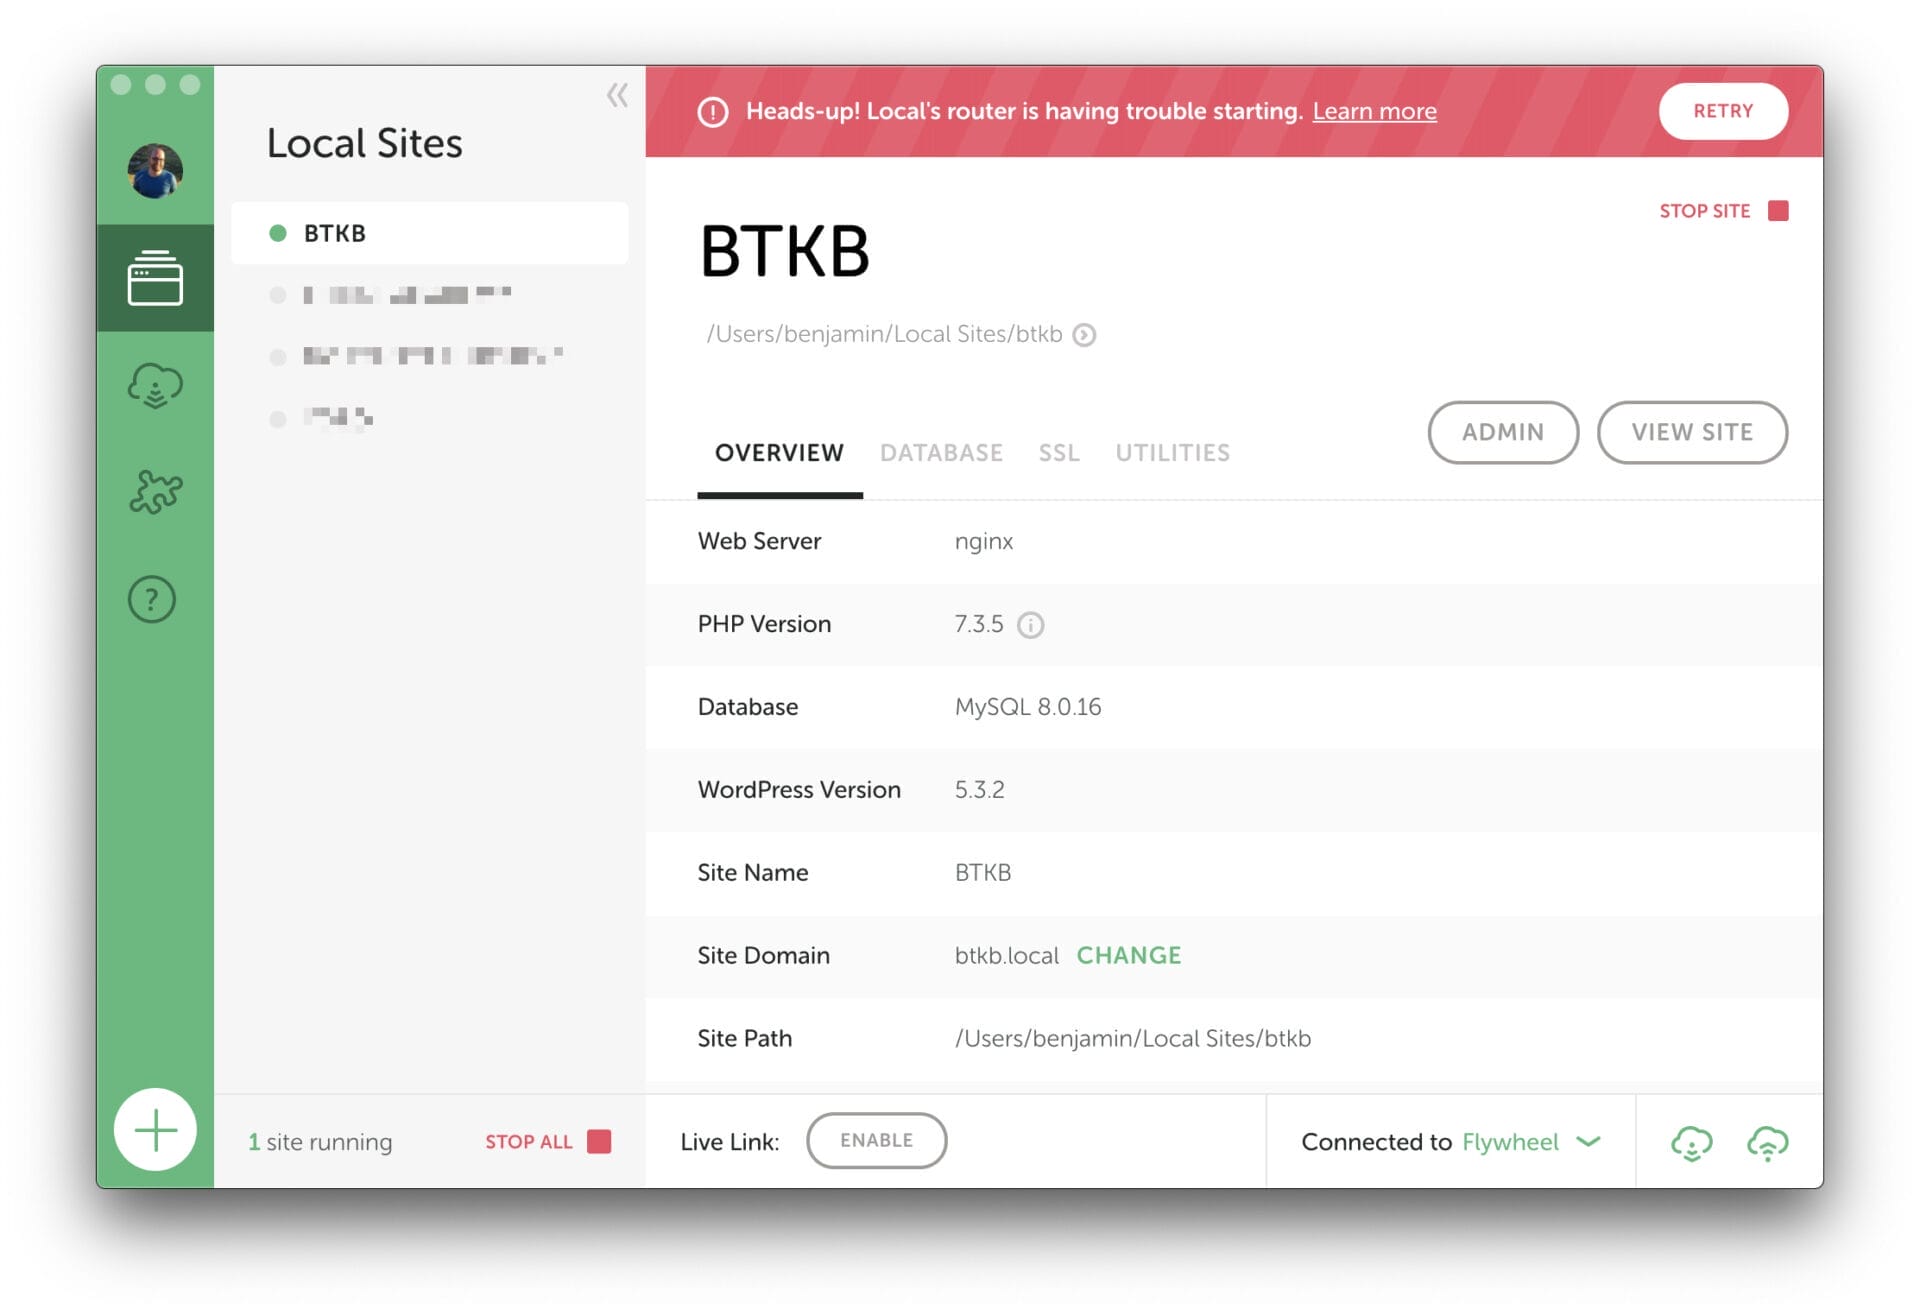Reveal site folder via path arrow icon
This screenshot has height=1316, width=1920.
(1084, 335)
